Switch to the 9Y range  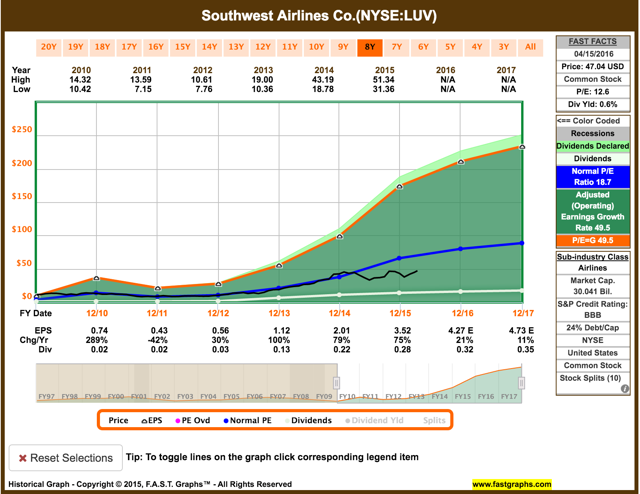pos(343,47)
